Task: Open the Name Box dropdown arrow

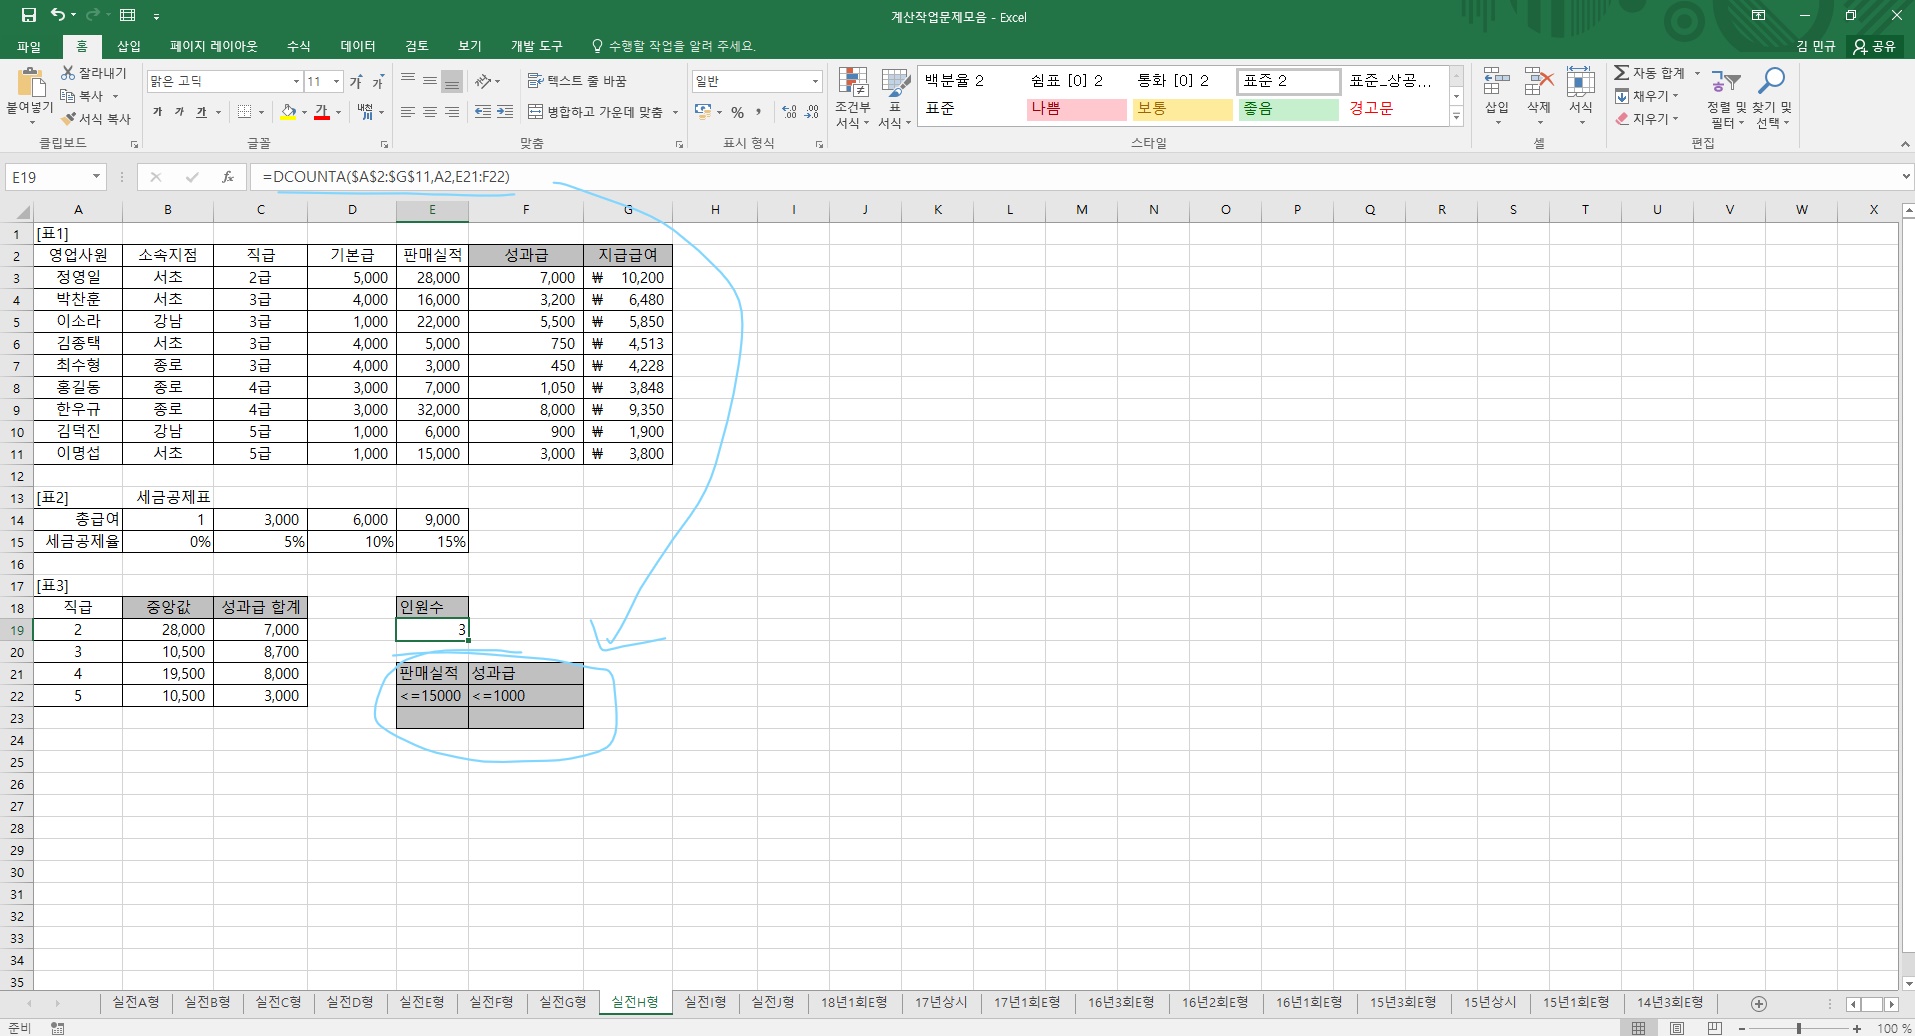Action: [96, 177]
